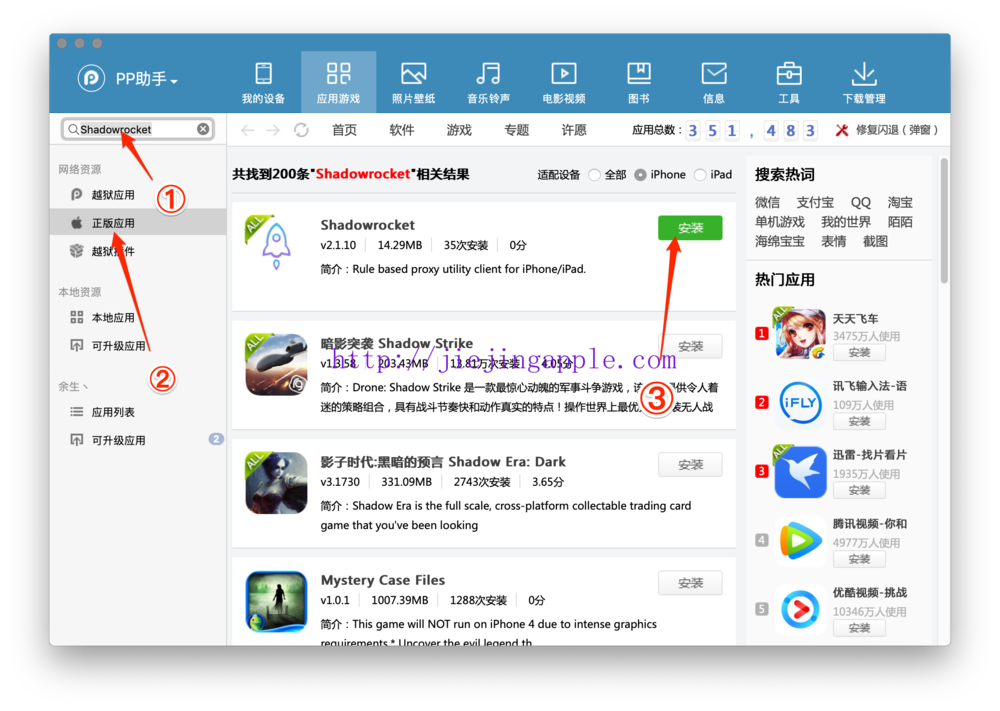Open the 图书 books section
The height and width of the screenshot is (711, 1000).
click(638, 83)
